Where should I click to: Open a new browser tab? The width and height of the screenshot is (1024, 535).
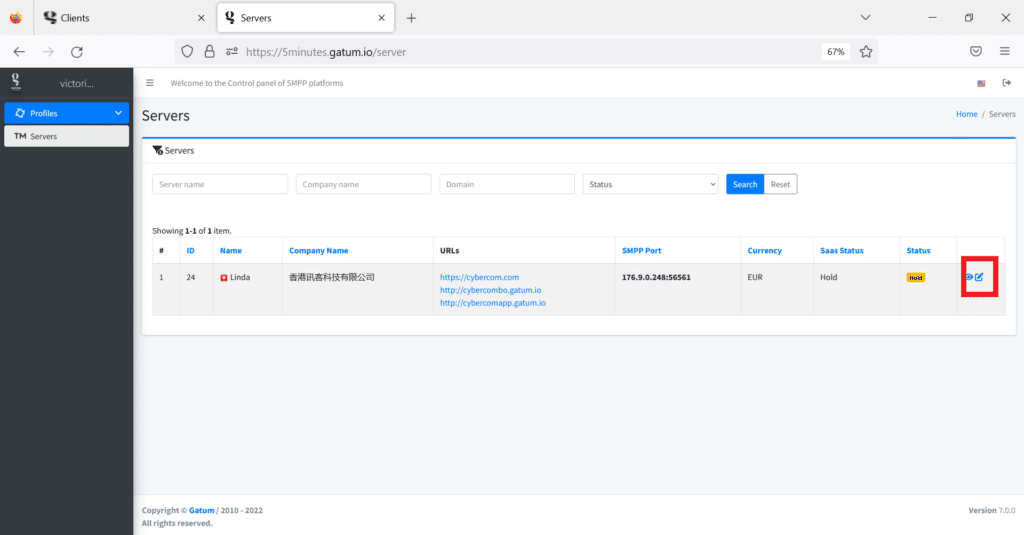[x=411, y=18]
